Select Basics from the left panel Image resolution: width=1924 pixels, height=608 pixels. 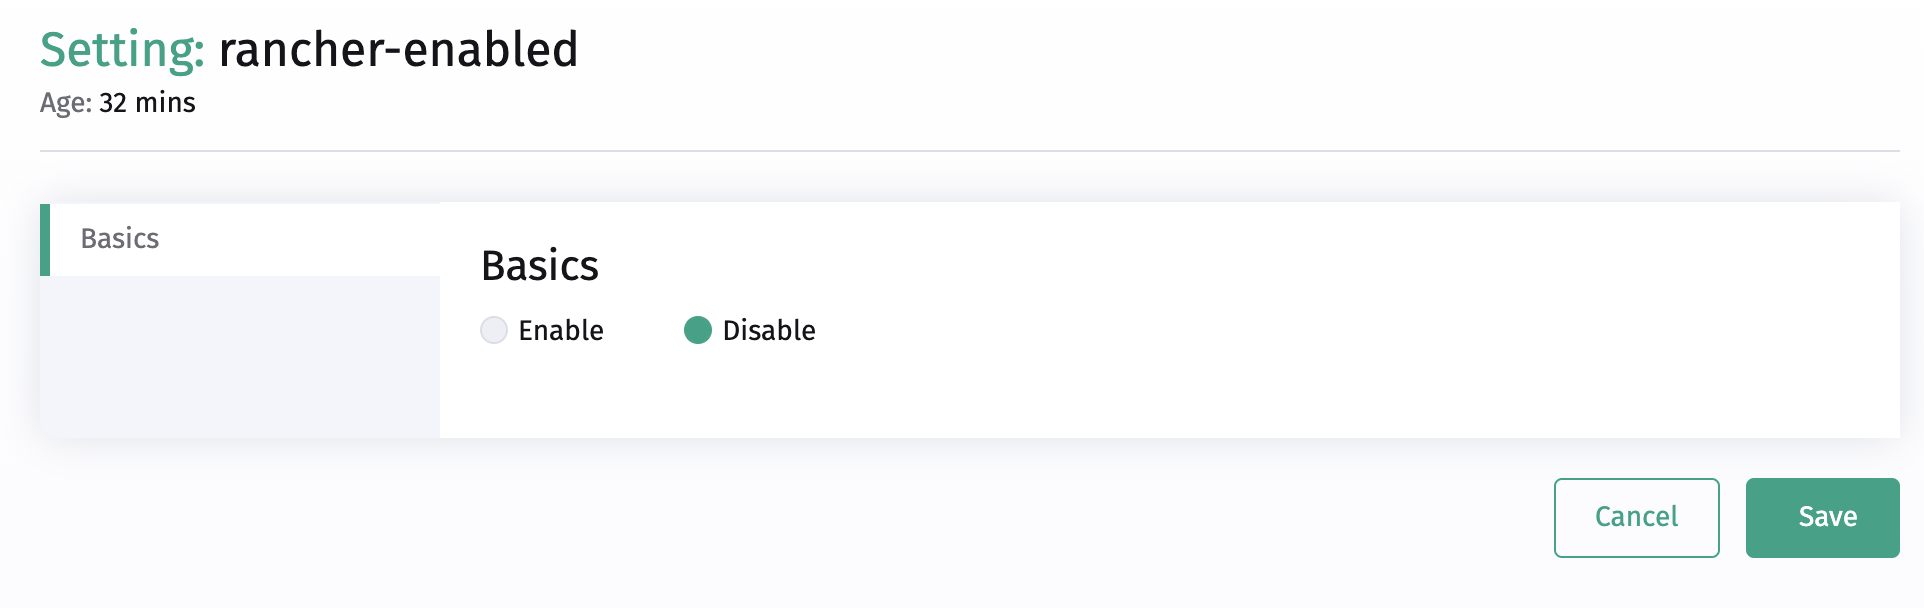(x=118, y=239)
